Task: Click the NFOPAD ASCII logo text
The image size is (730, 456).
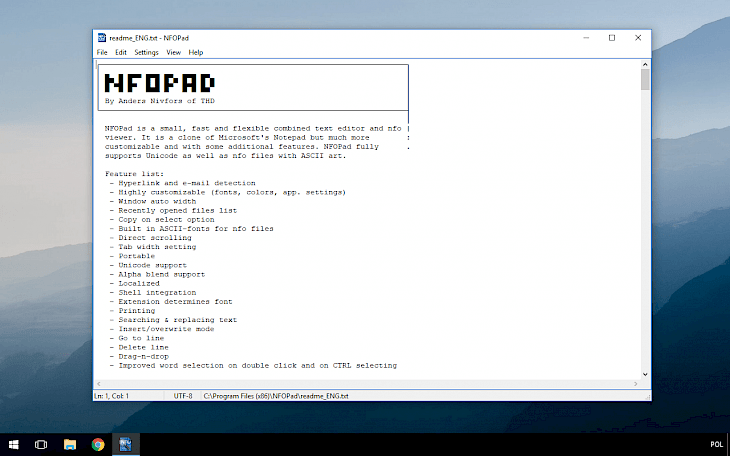Action: [160, 83]
